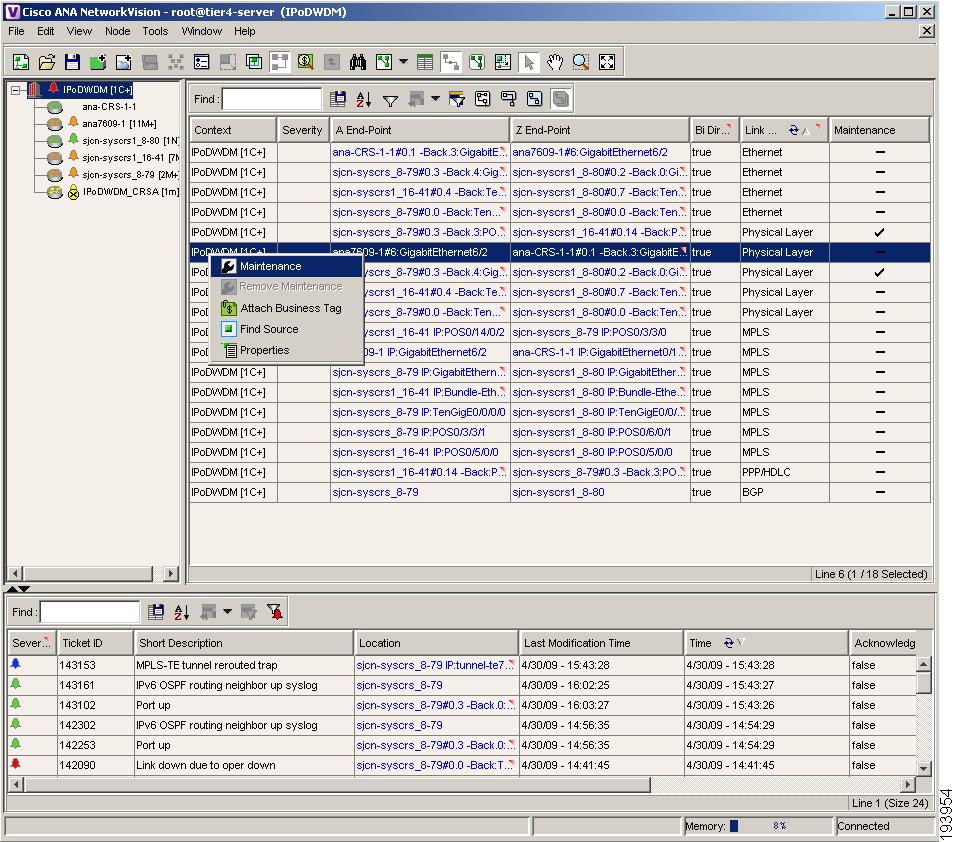Open the dropdown arrow in tickets toolbar
958x842 pixels.
(227, 611)
